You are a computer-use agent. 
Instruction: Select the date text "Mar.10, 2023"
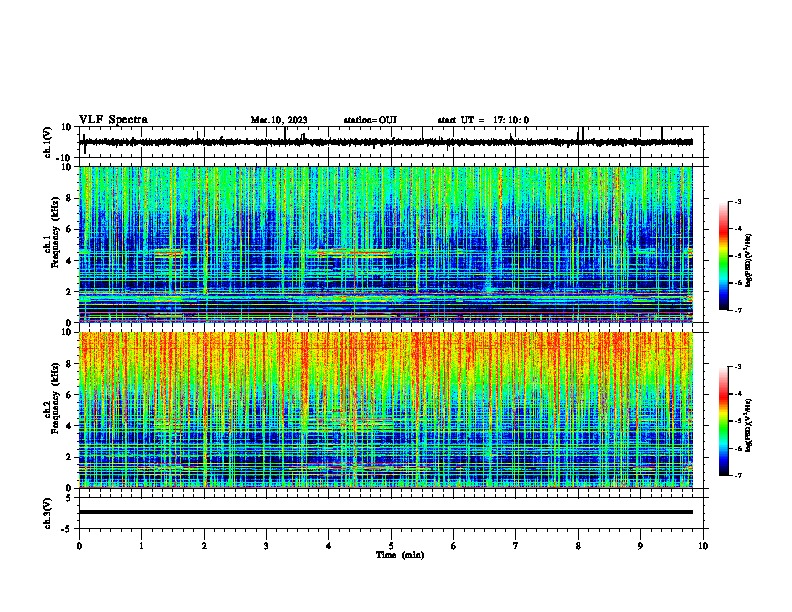point(279,120)
